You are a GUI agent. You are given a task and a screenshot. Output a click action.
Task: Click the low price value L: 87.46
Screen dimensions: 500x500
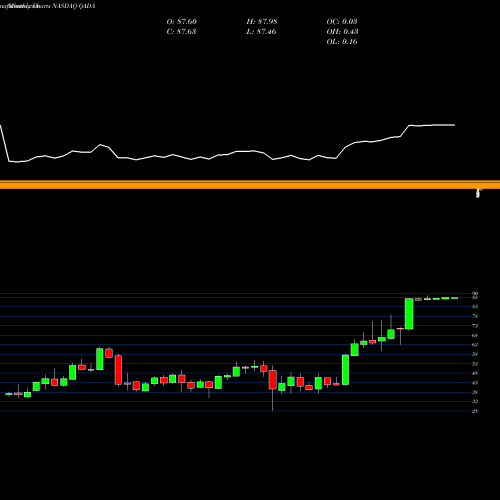(261, 31)
